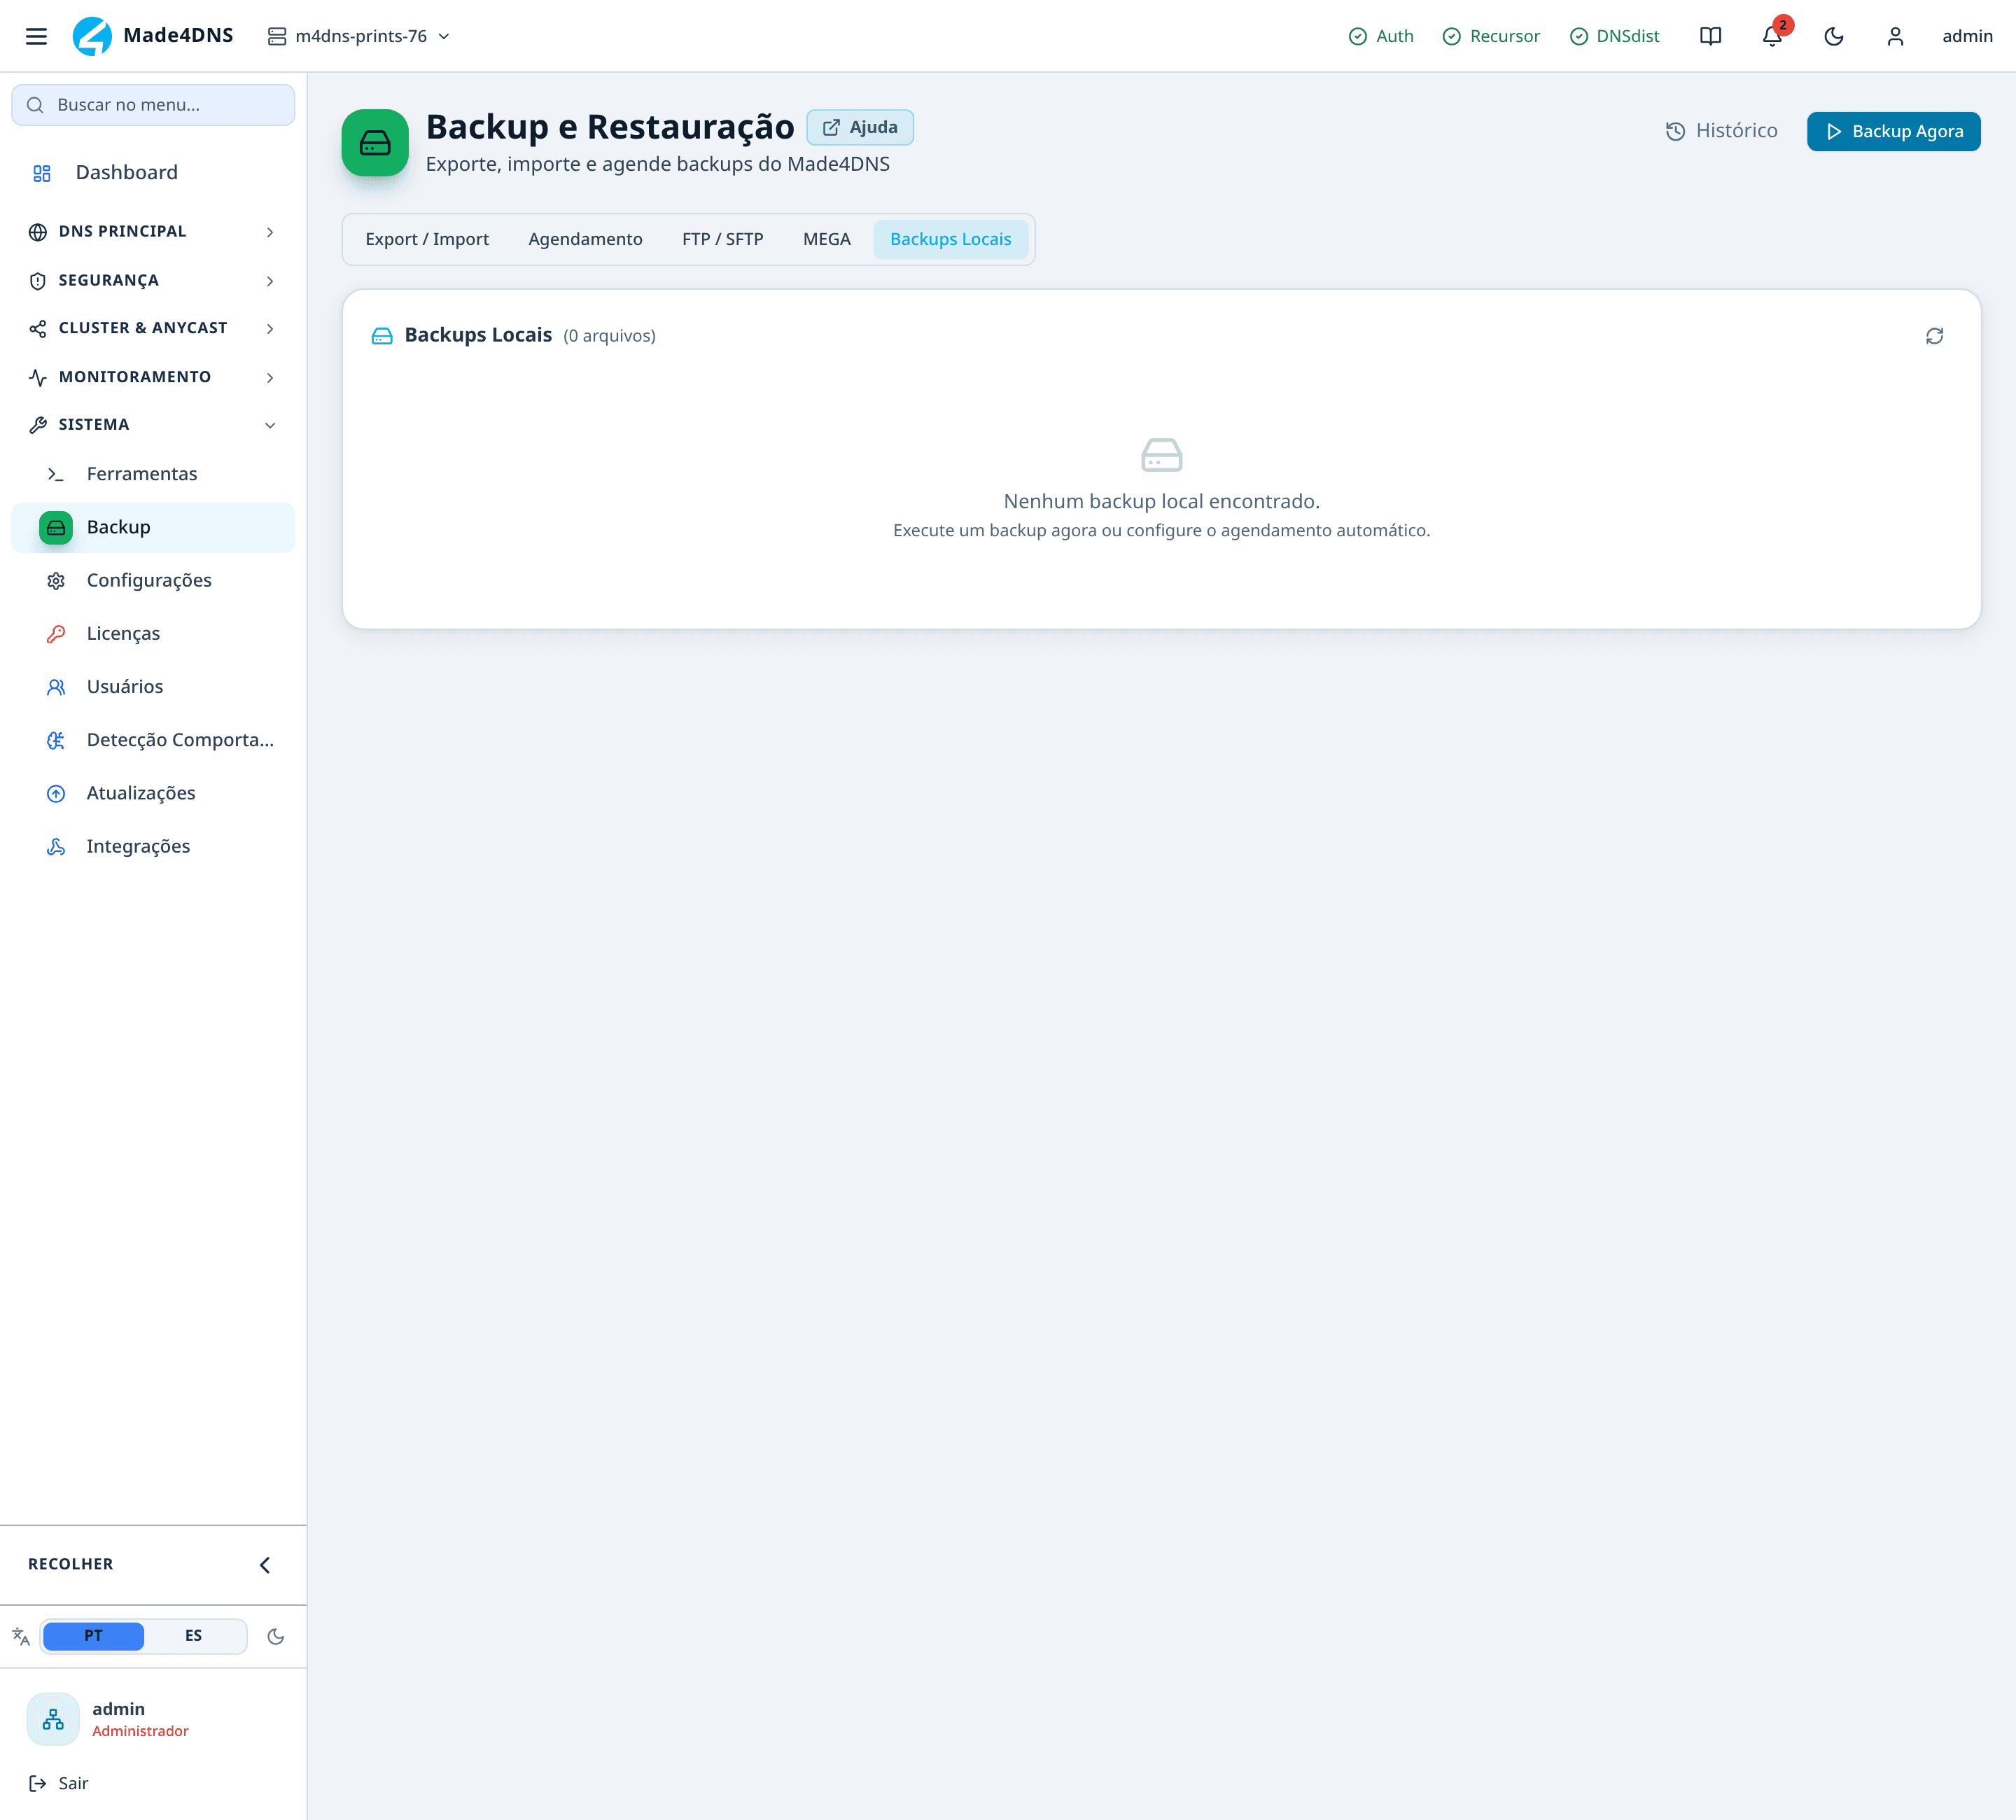Expand the DNS Principal section chevron
This screenshot has width=2016, height=1820.
click(x=270, y=232)
